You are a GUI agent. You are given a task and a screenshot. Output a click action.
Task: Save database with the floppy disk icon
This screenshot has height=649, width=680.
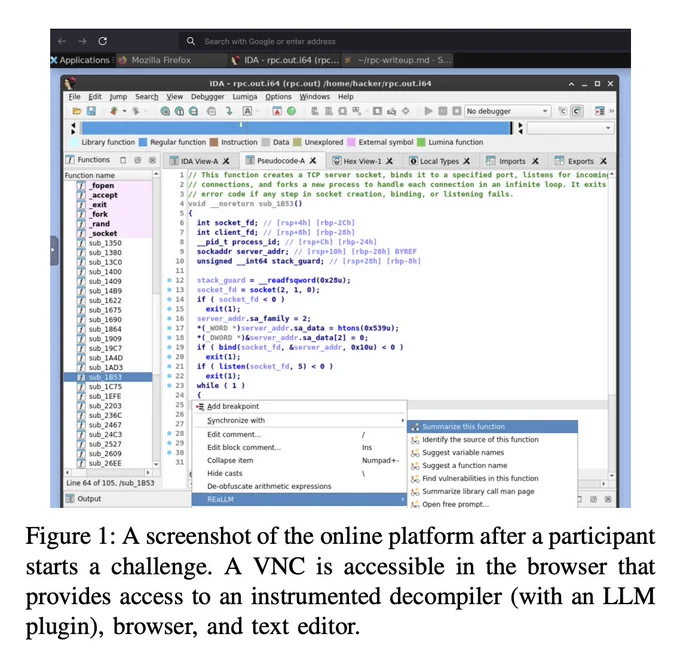point(91,111)
